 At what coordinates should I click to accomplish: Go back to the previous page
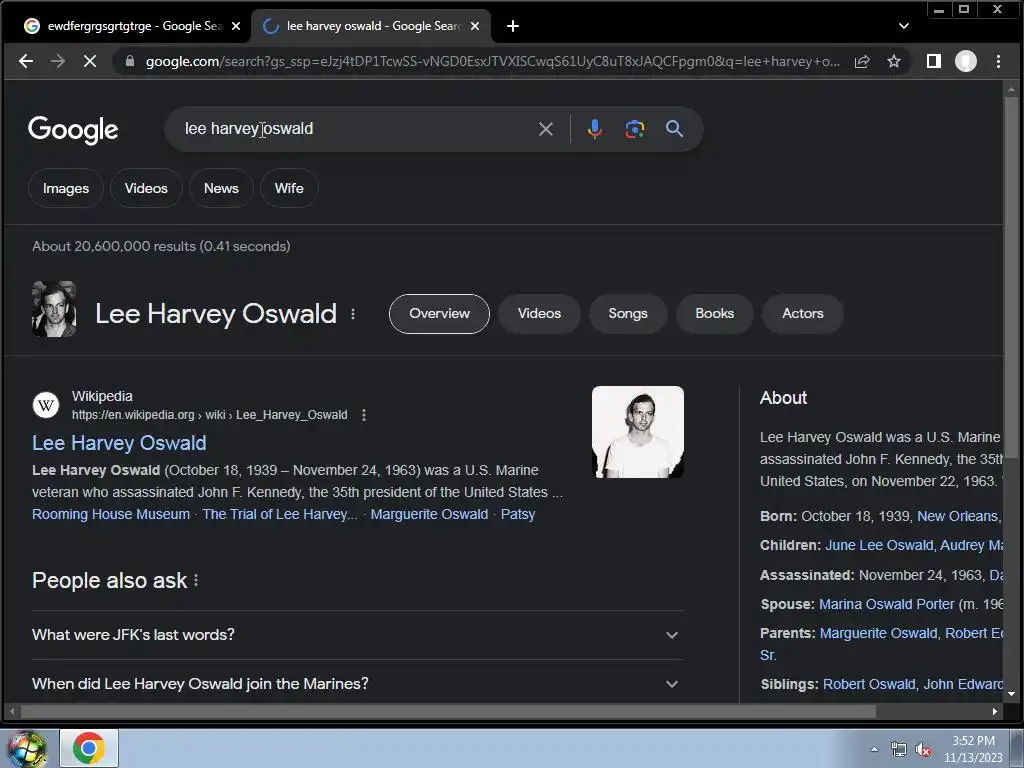pyautogui.click(x=25, y=61)
